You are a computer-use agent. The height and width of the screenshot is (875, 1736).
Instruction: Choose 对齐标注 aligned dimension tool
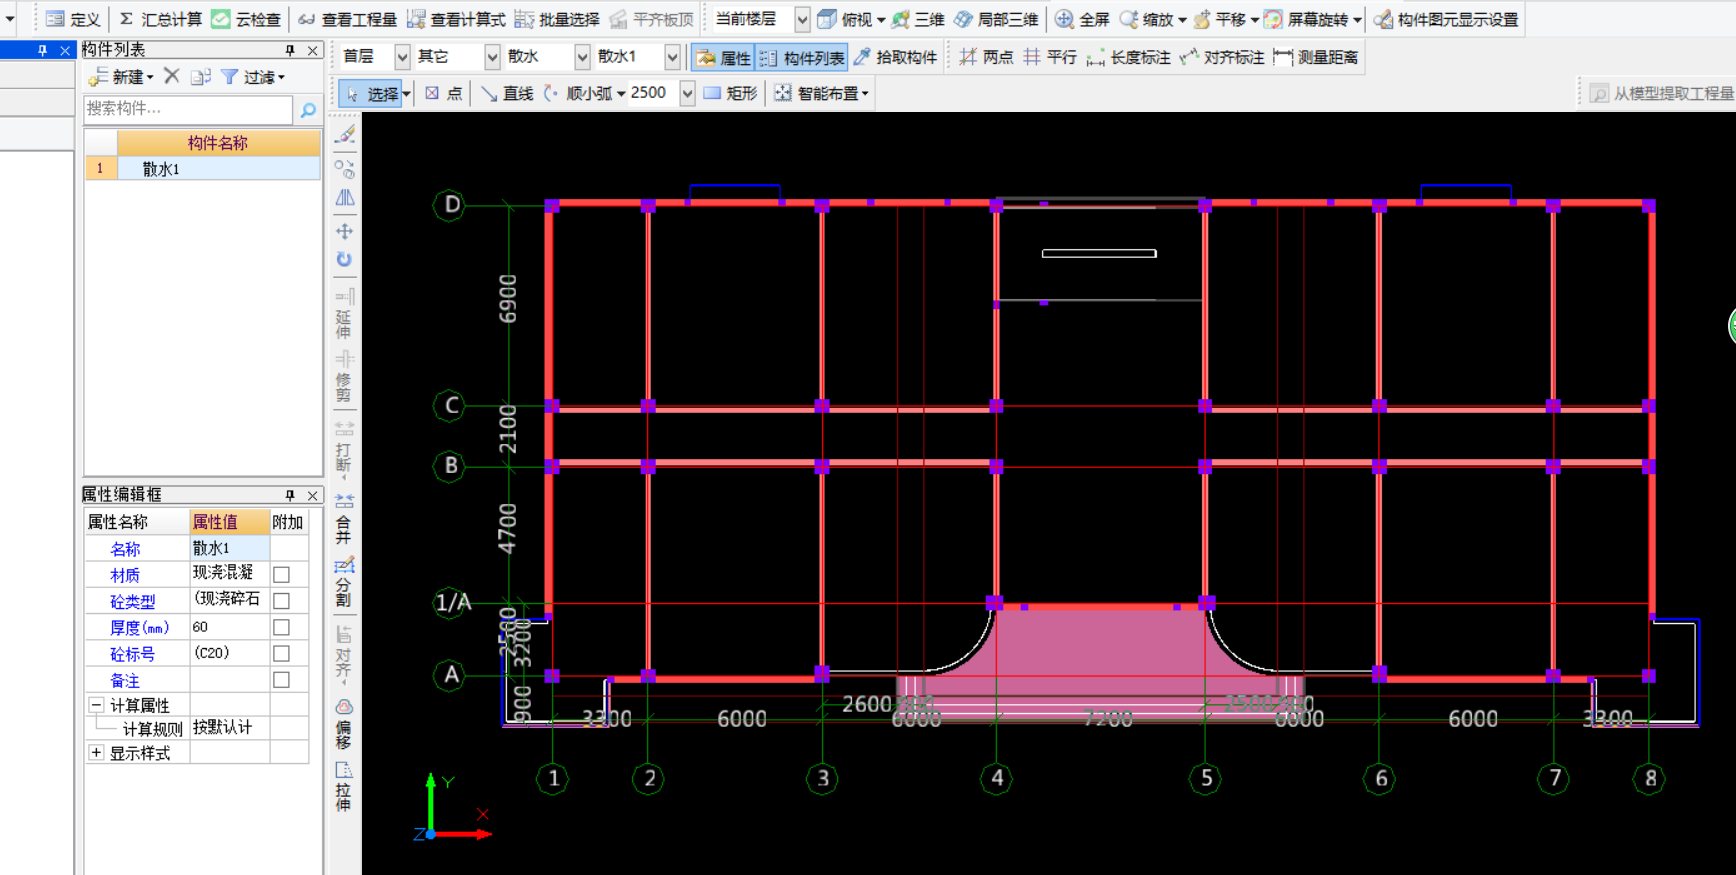coord(1222,57)
